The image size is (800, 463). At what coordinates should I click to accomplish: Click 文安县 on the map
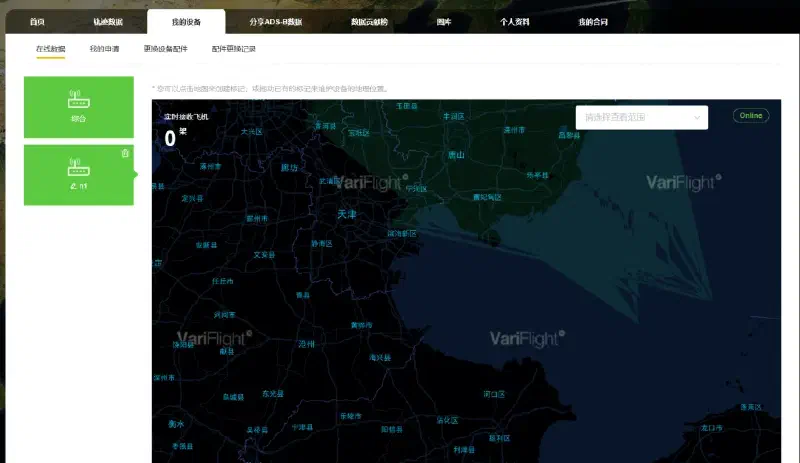pyautogui.click(x=264, y=255)
